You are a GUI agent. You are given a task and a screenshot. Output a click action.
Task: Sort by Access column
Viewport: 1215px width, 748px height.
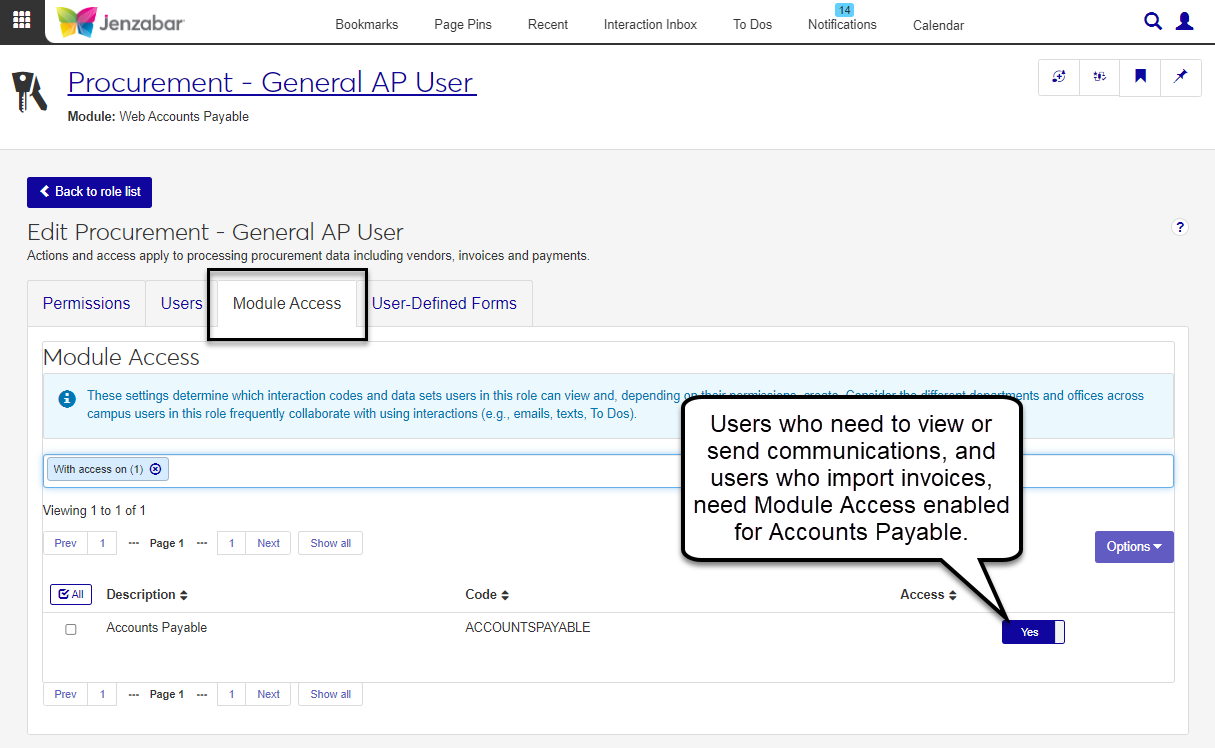(928, 595)
